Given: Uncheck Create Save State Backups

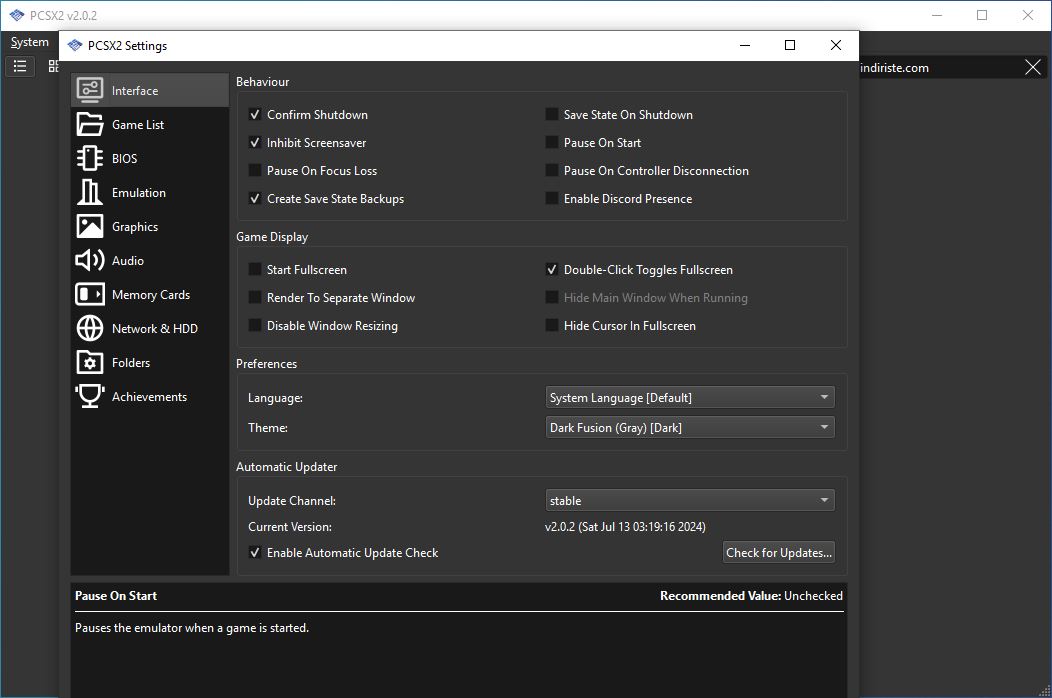Looking at the screenshot, I should coord(255,199).
